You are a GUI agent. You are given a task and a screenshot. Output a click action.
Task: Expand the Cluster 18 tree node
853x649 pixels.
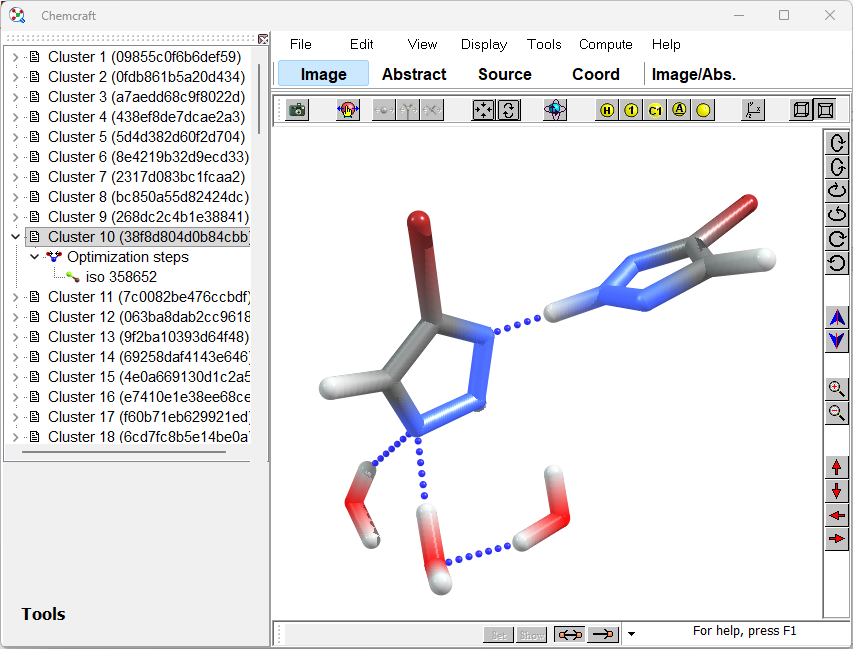point(16,437)
